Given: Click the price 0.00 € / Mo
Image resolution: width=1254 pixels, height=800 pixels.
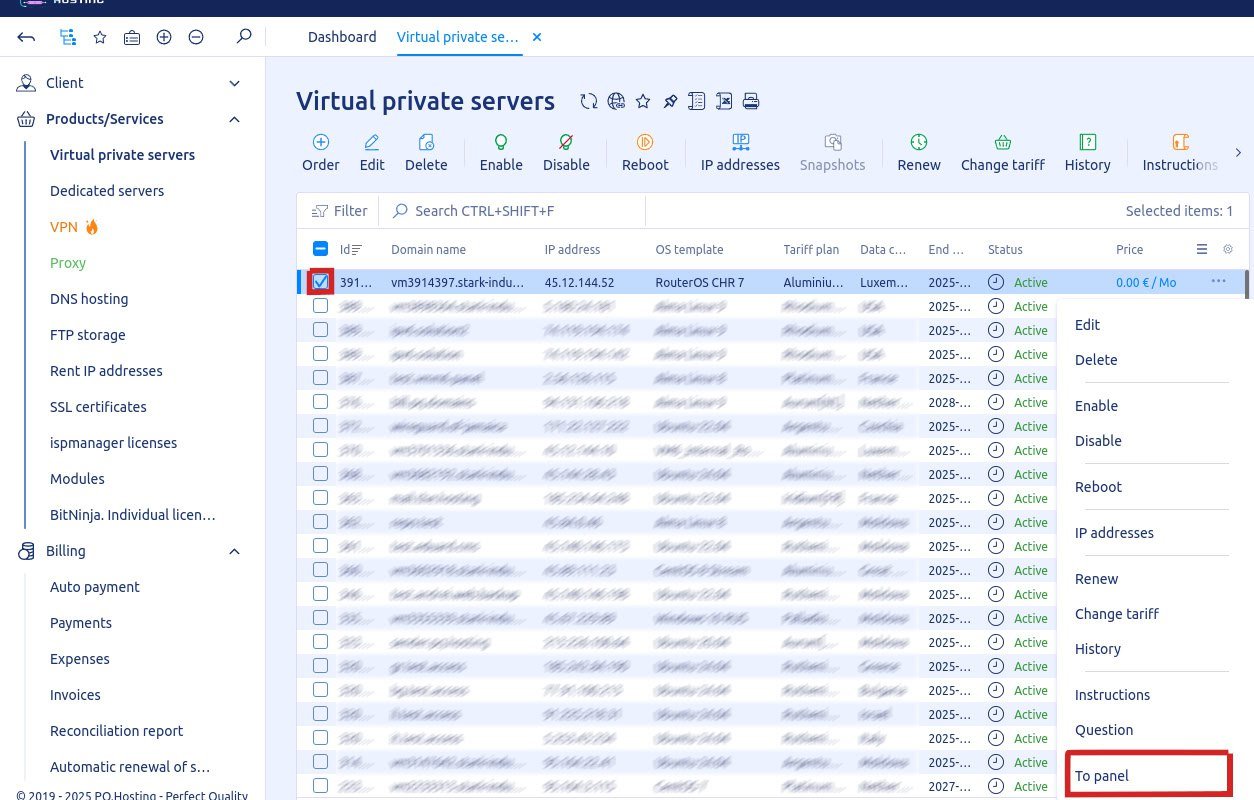Looking at the screenshot, I should coord(1146,282).
